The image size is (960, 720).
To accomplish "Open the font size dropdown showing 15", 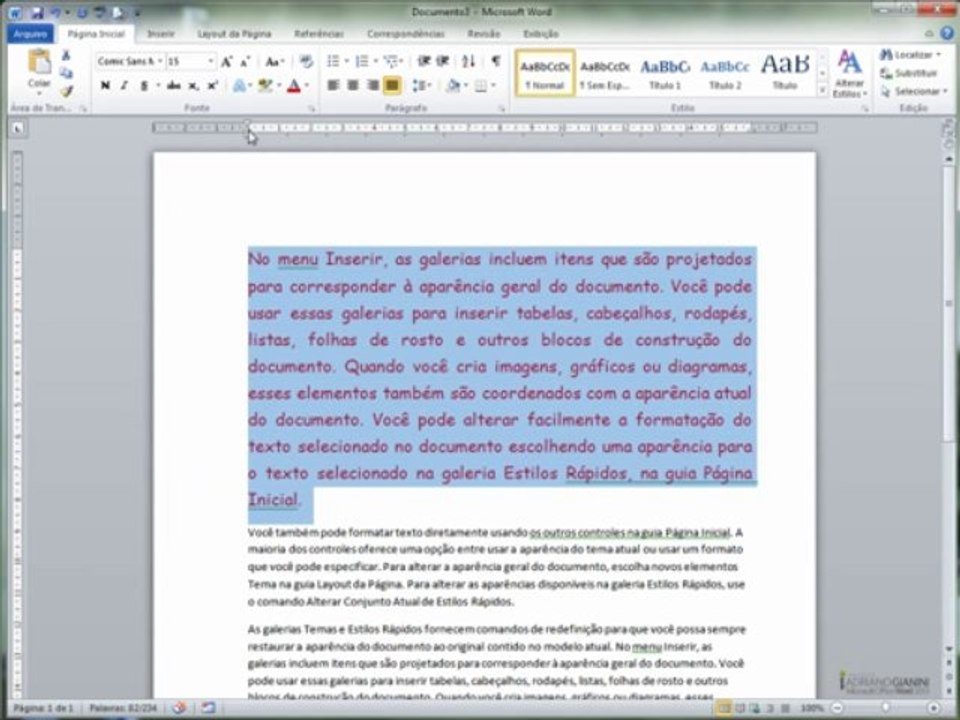I will 211,61.
